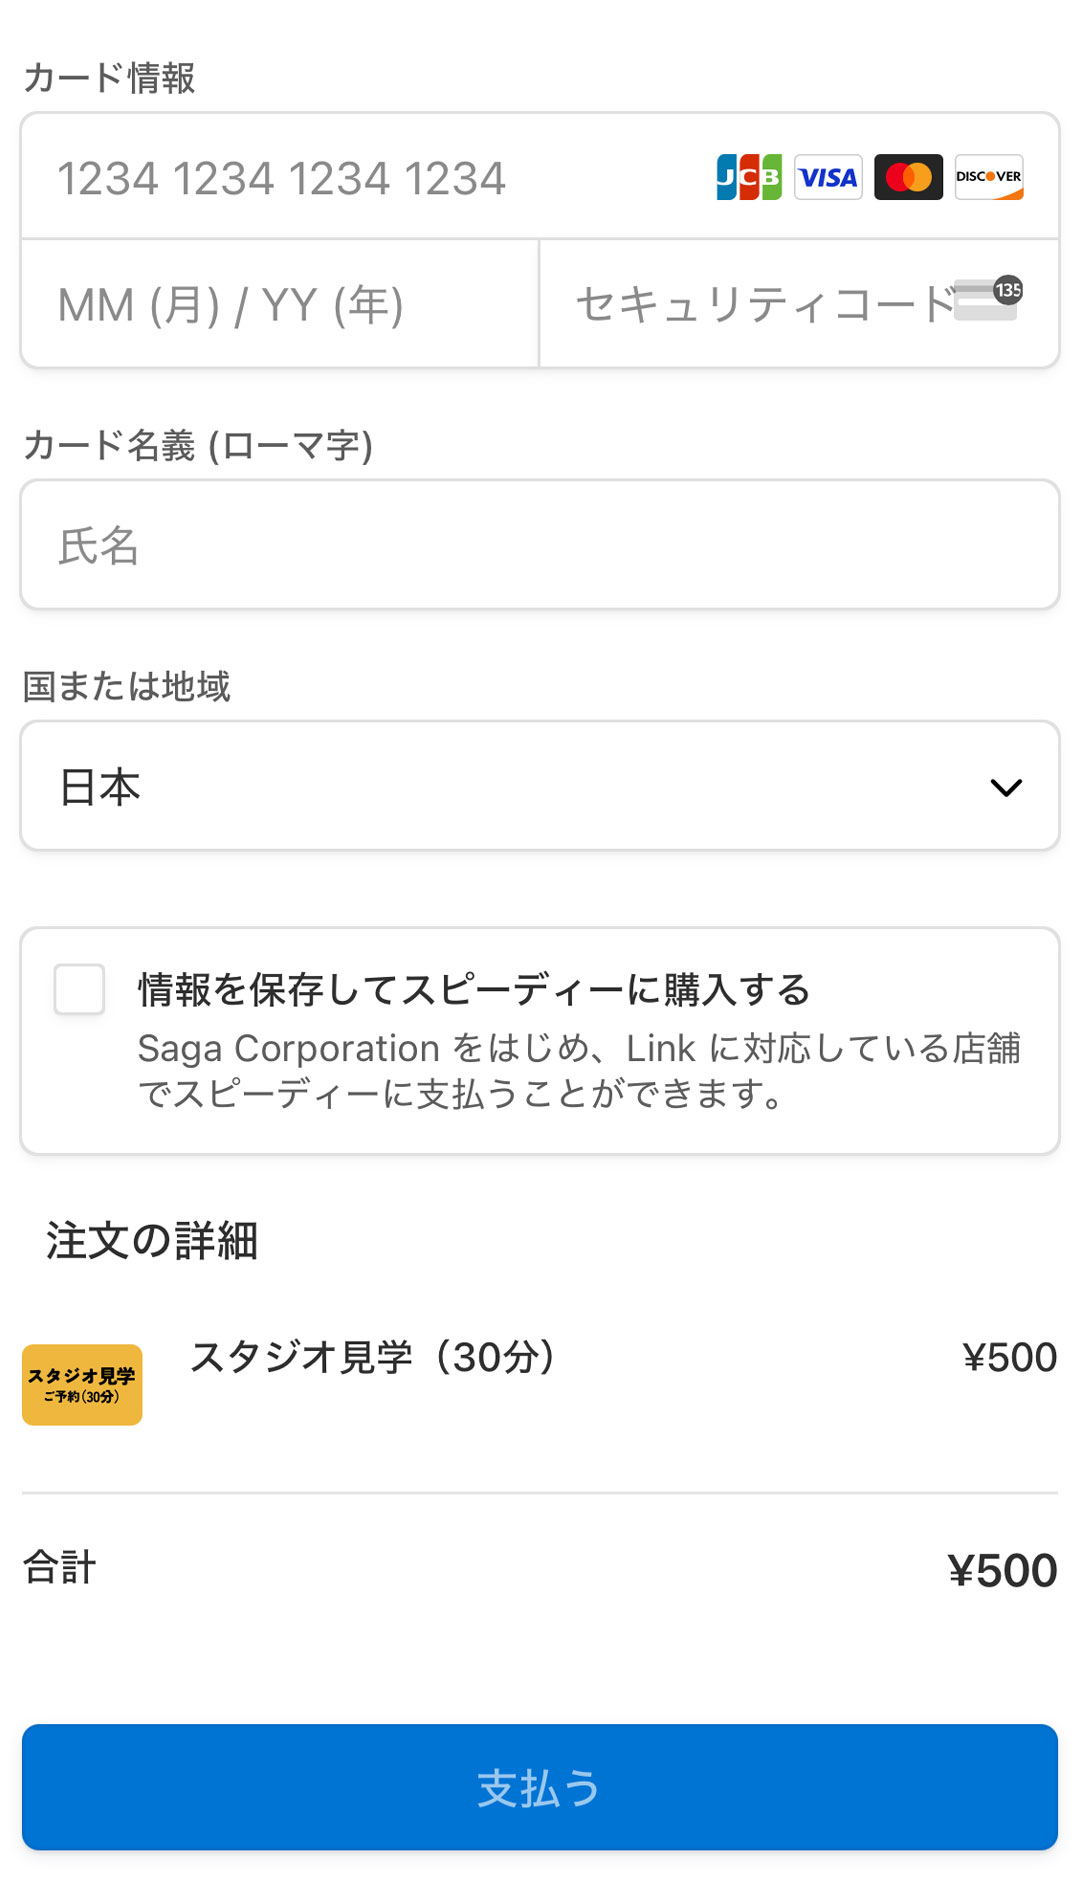Click the カード名義 (ローマ字) label

click(x=198, y=445)
